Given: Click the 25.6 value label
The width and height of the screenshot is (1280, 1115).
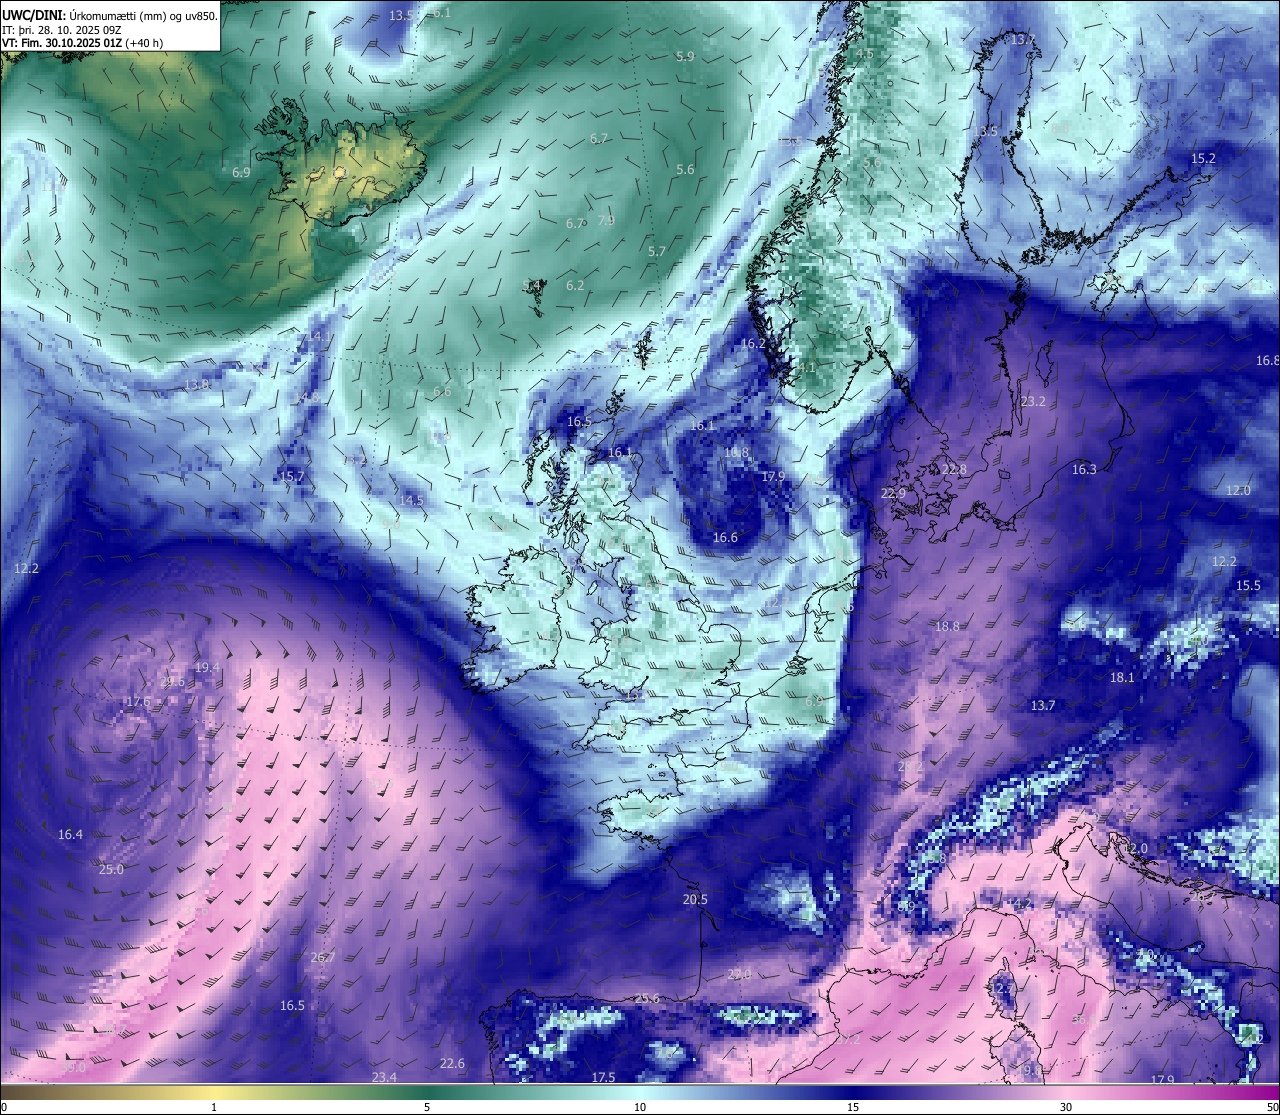Looking at the screenshot, I should (647, 999).
